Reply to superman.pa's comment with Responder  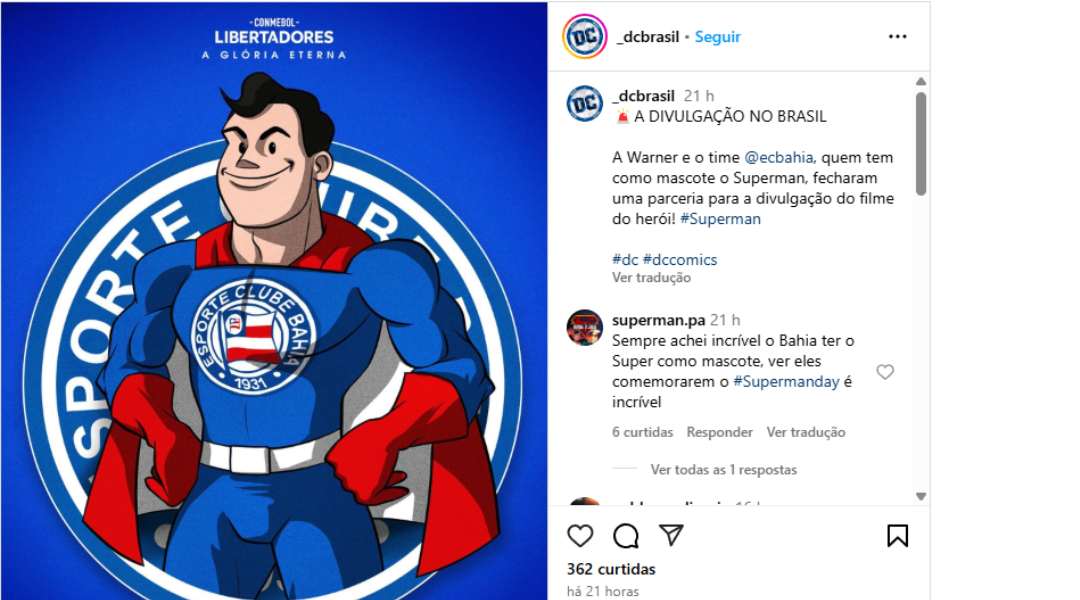point(719,432)
